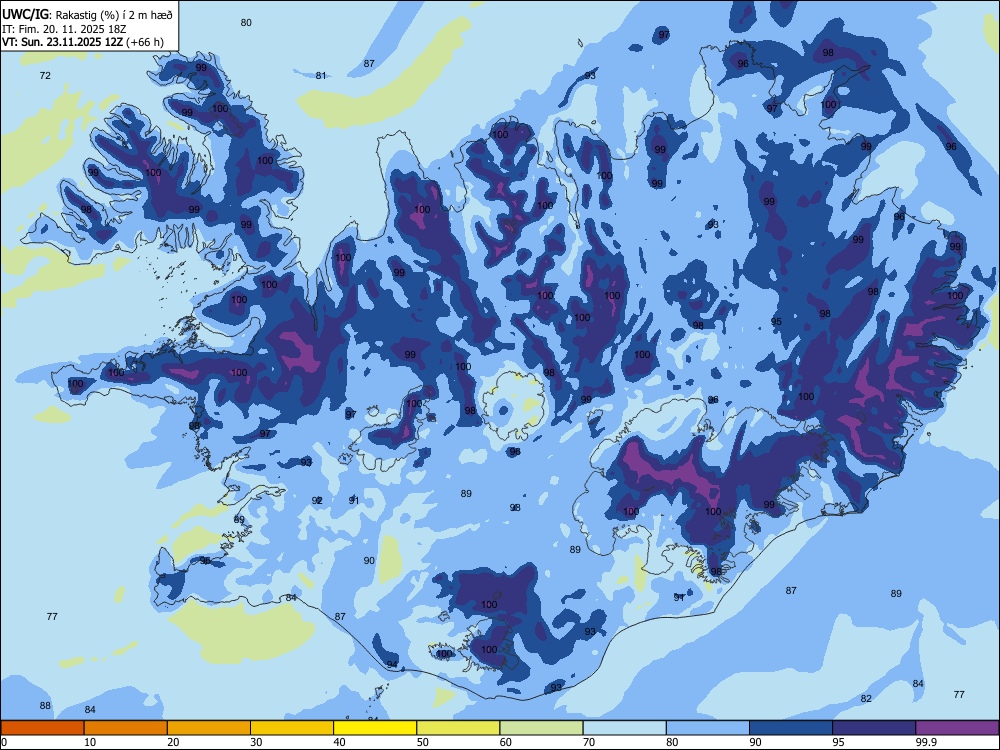Click the 'IT: Fim. 20. 11. 2025 18Z' line
Screen dimensions: 1000x750
point(64,29)
